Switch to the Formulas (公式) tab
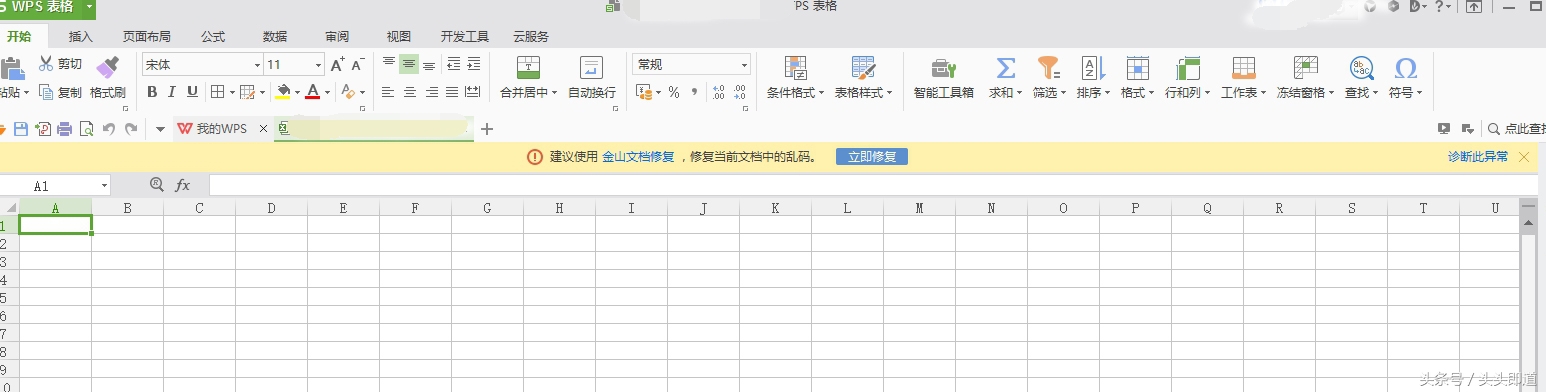The image size is (1546, 392). click(213, 36)
